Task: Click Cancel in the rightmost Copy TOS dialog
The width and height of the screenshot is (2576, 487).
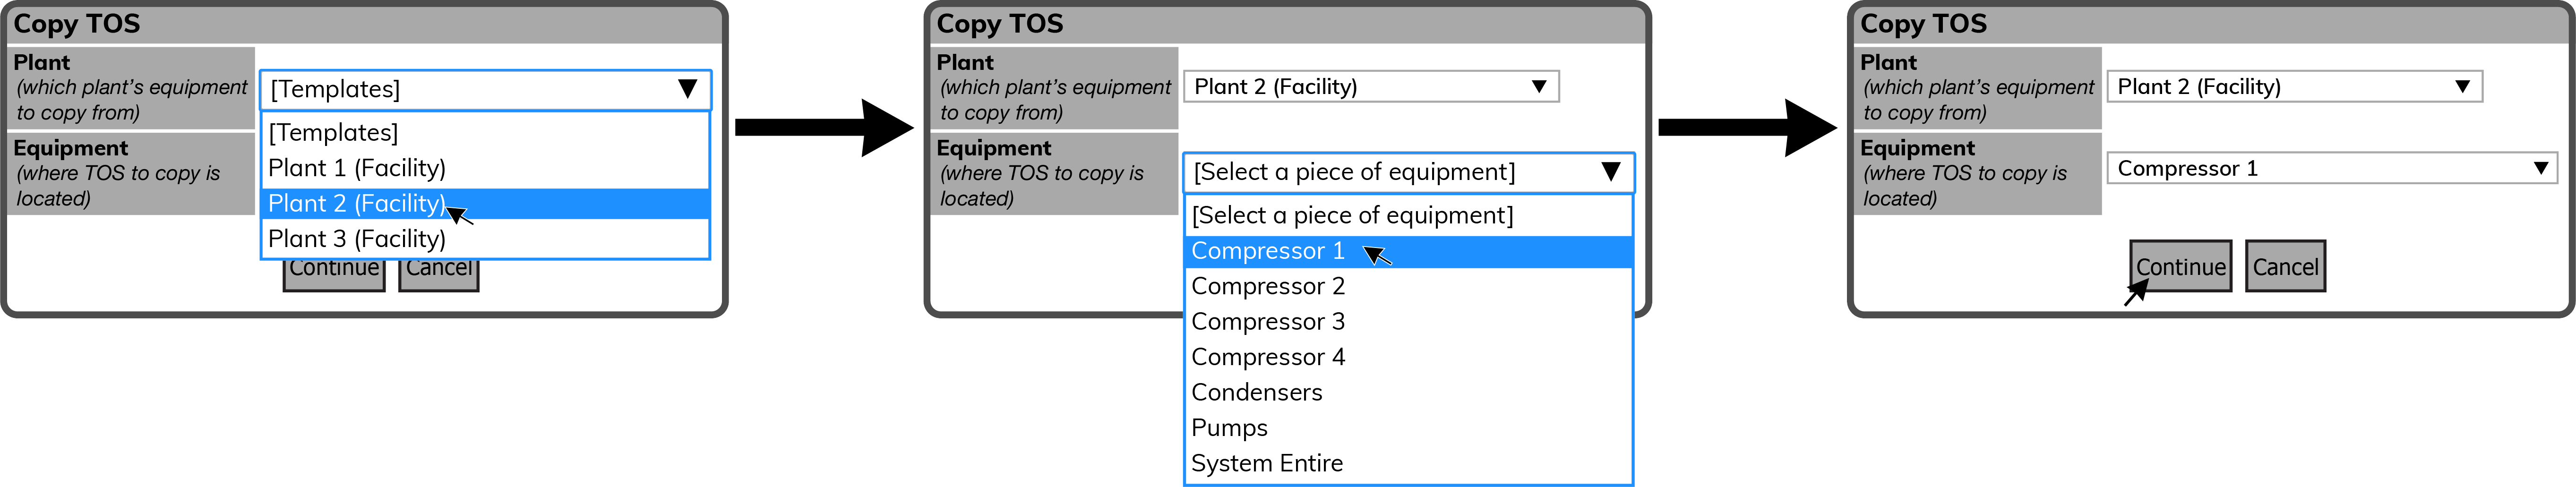Action: coord(2285,266)
